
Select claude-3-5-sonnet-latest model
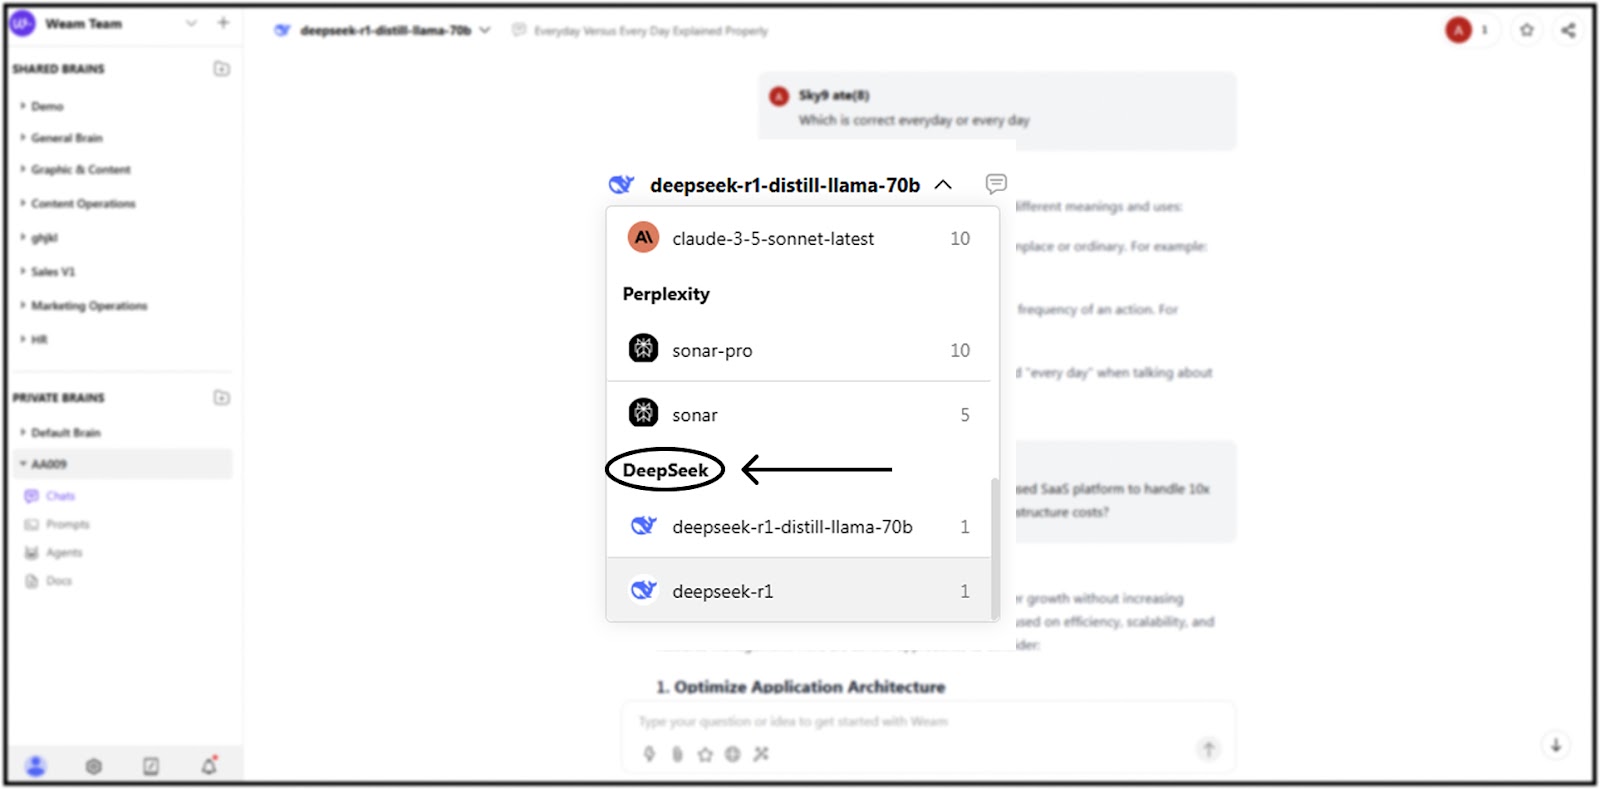point(799,238)
